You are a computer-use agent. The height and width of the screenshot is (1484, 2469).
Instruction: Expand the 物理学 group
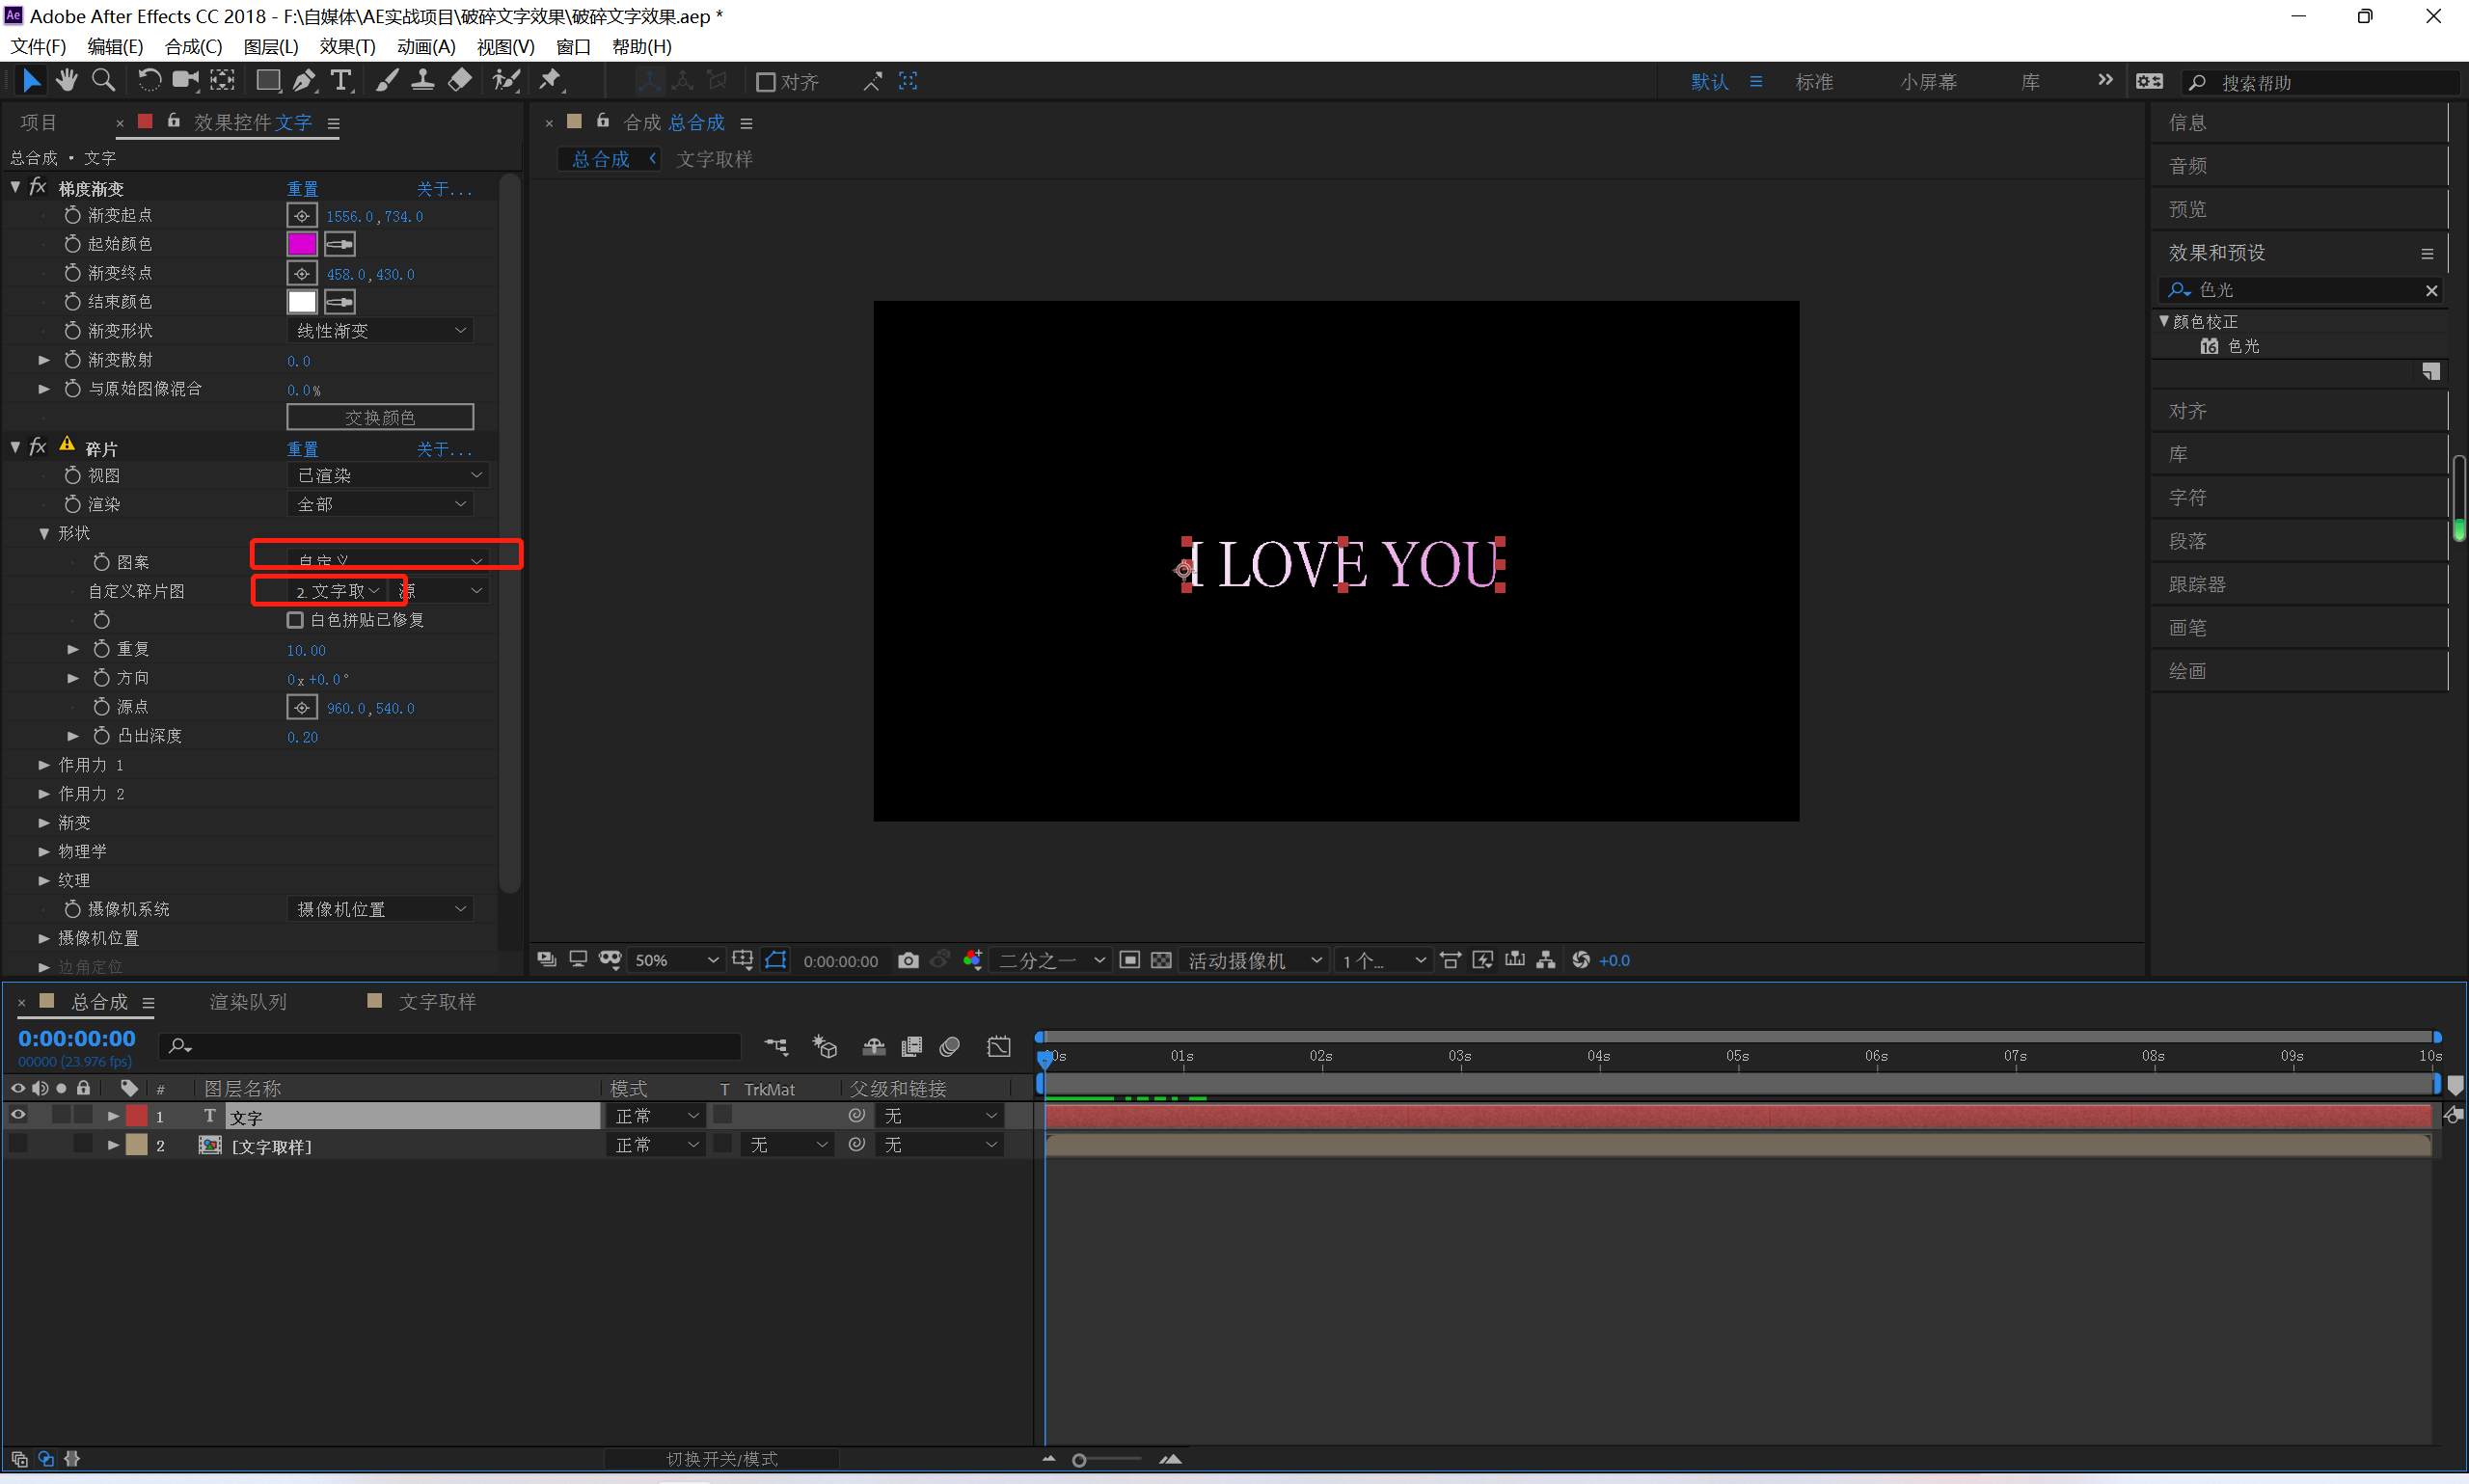[44, 852]
